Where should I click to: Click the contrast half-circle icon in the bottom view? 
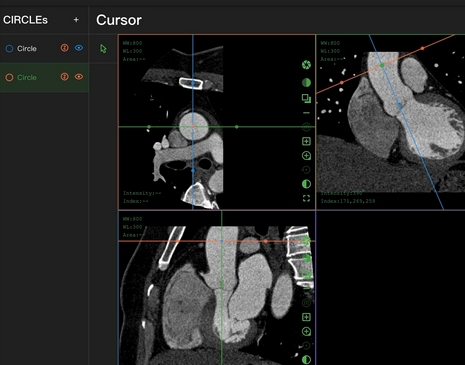(306, 360)
